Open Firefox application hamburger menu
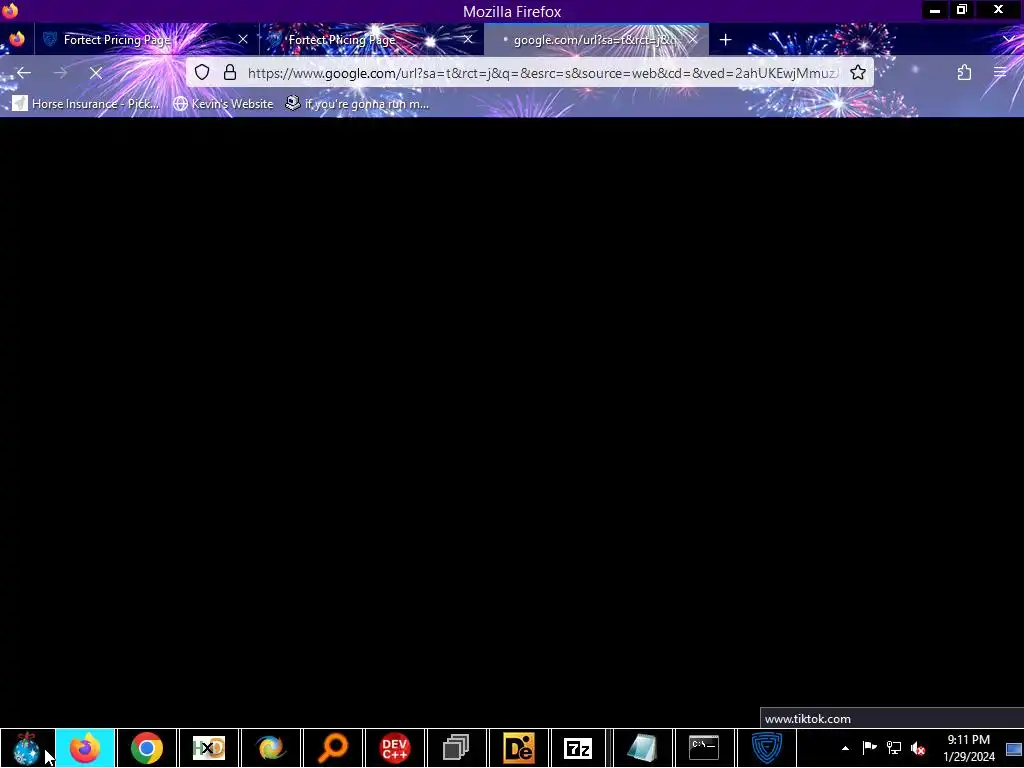The width and height of the screenshot is (1024, 768). coord(1000,72)
